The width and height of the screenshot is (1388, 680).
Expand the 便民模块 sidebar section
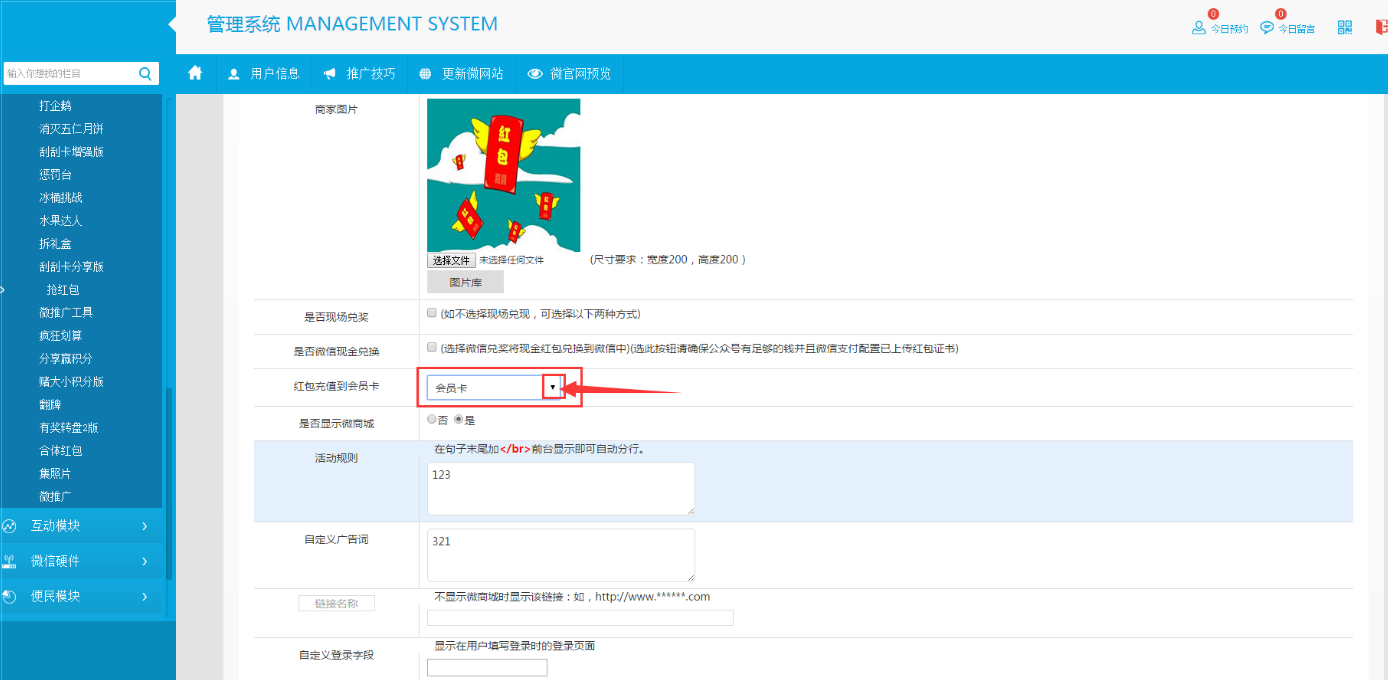click(x=144, y=596)
